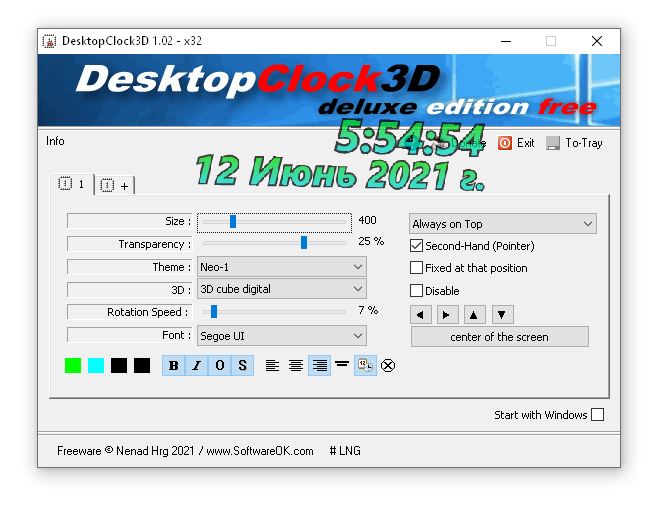Enable Start with Windows checkbox
Image resolution: width=661 pixels, height=506 pixels.
(597, 415)
